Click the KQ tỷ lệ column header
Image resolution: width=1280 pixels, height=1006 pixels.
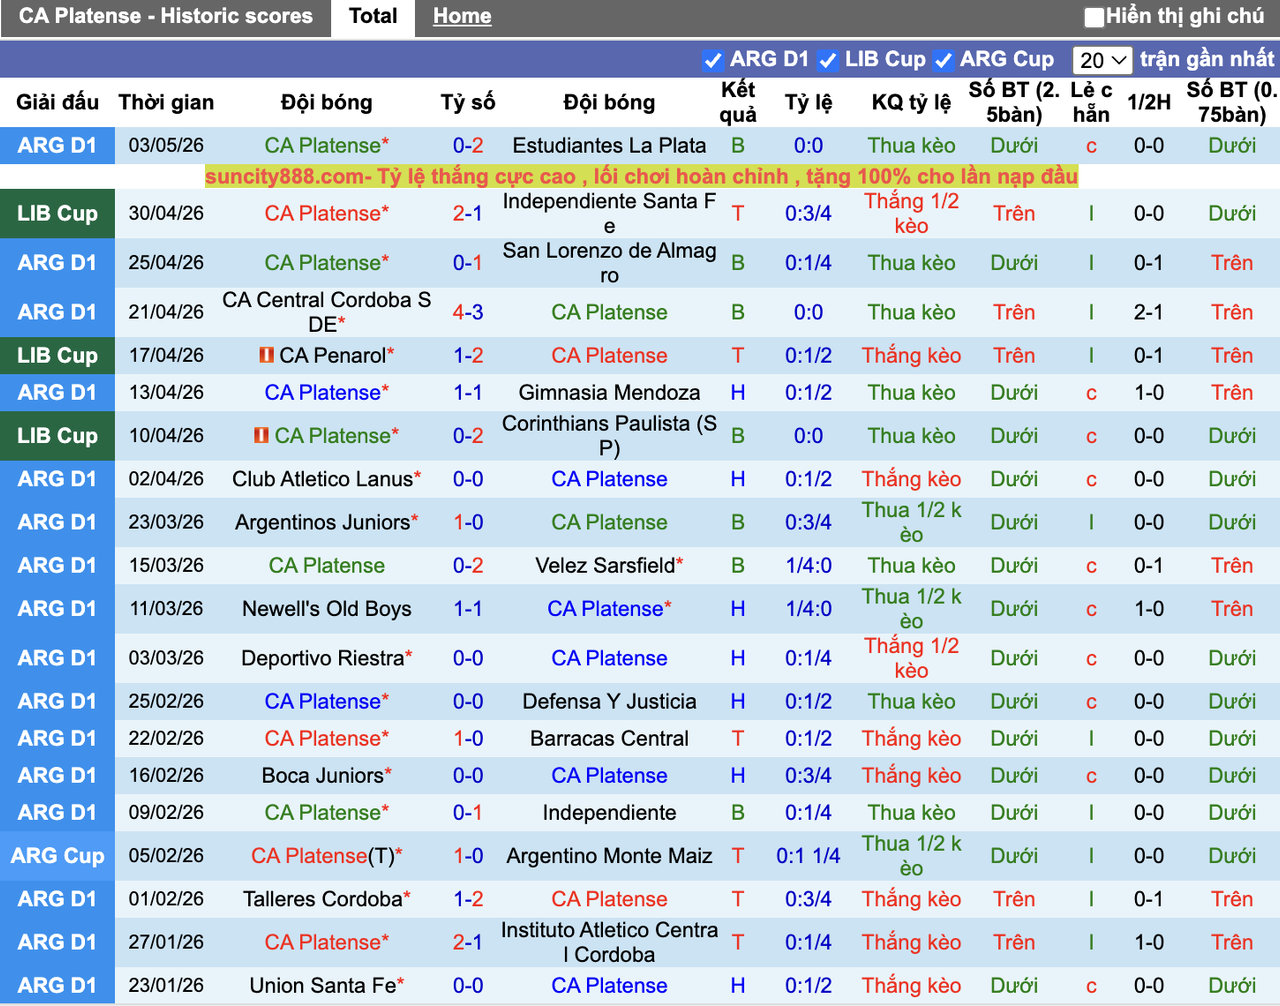(911, 102)
